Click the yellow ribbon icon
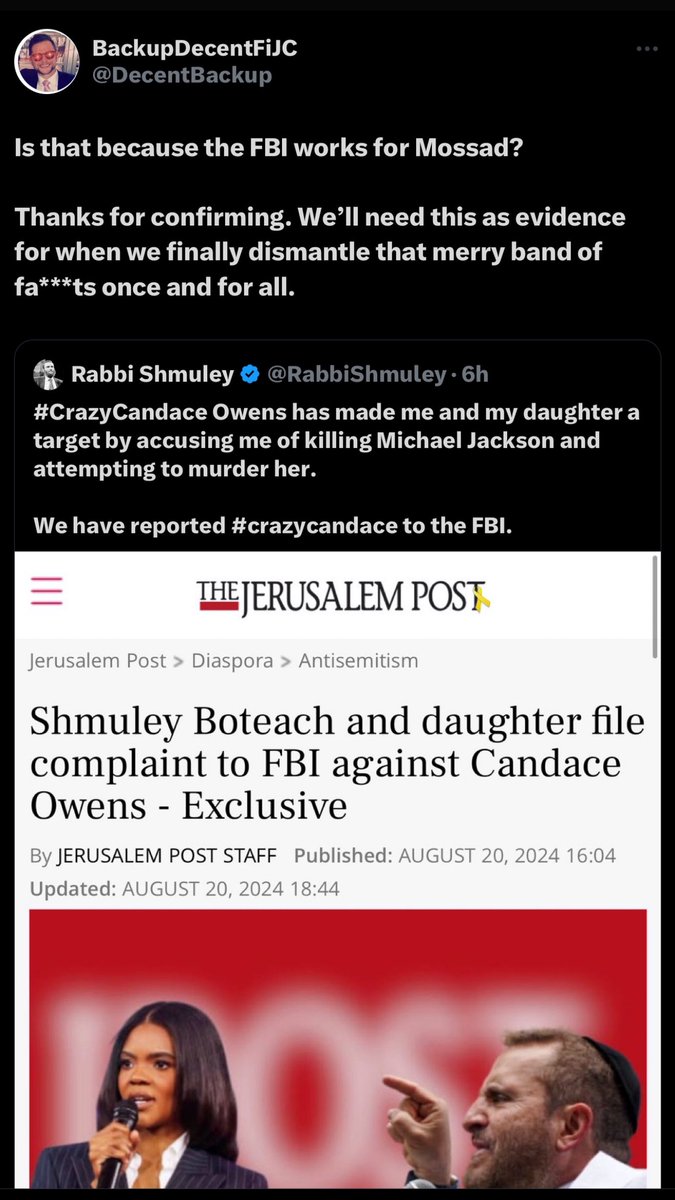This screenshot has width=675, height=1200. (482, 597)
